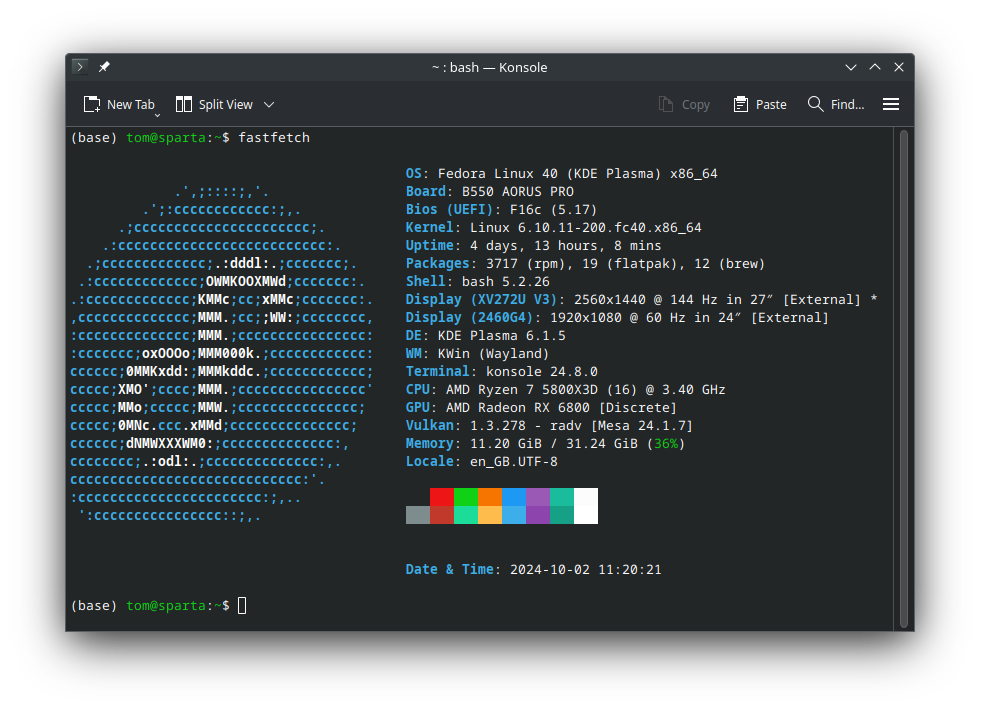Click the WM value 'KWin (Wayland)'

[493, 353]
